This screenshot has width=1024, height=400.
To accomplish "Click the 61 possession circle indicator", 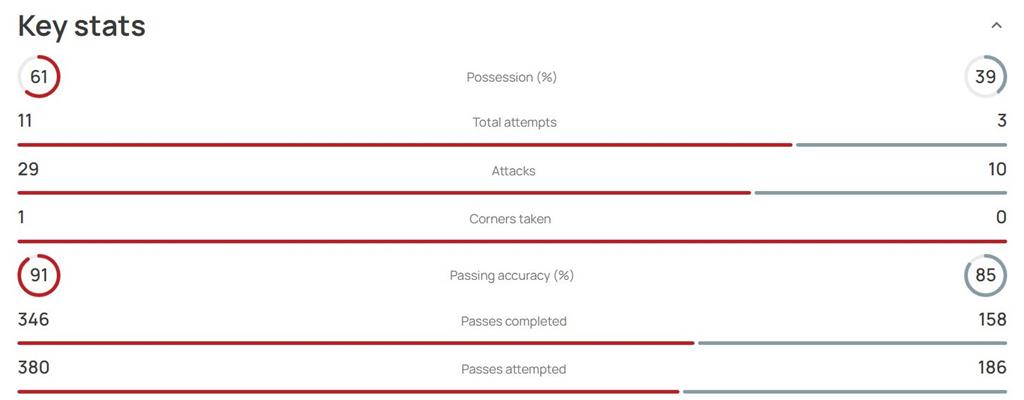I will coord(39,77).
